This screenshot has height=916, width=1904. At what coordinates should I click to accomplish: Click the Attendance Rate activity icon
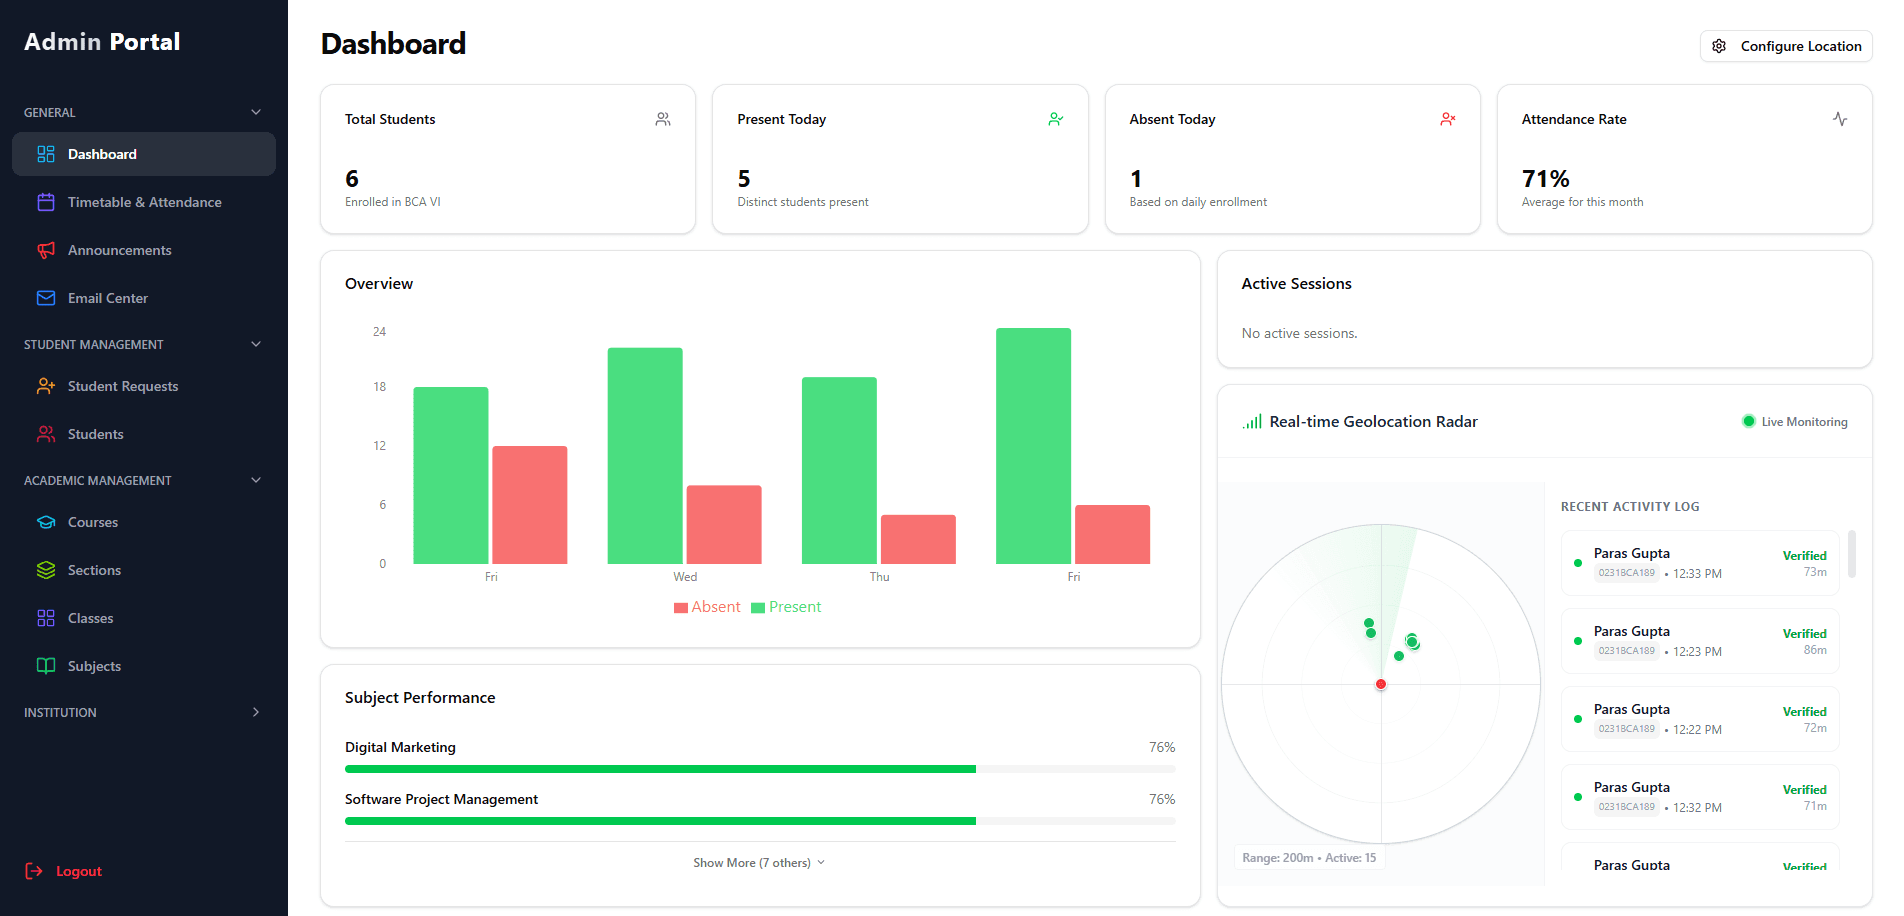click(1840, 118)
